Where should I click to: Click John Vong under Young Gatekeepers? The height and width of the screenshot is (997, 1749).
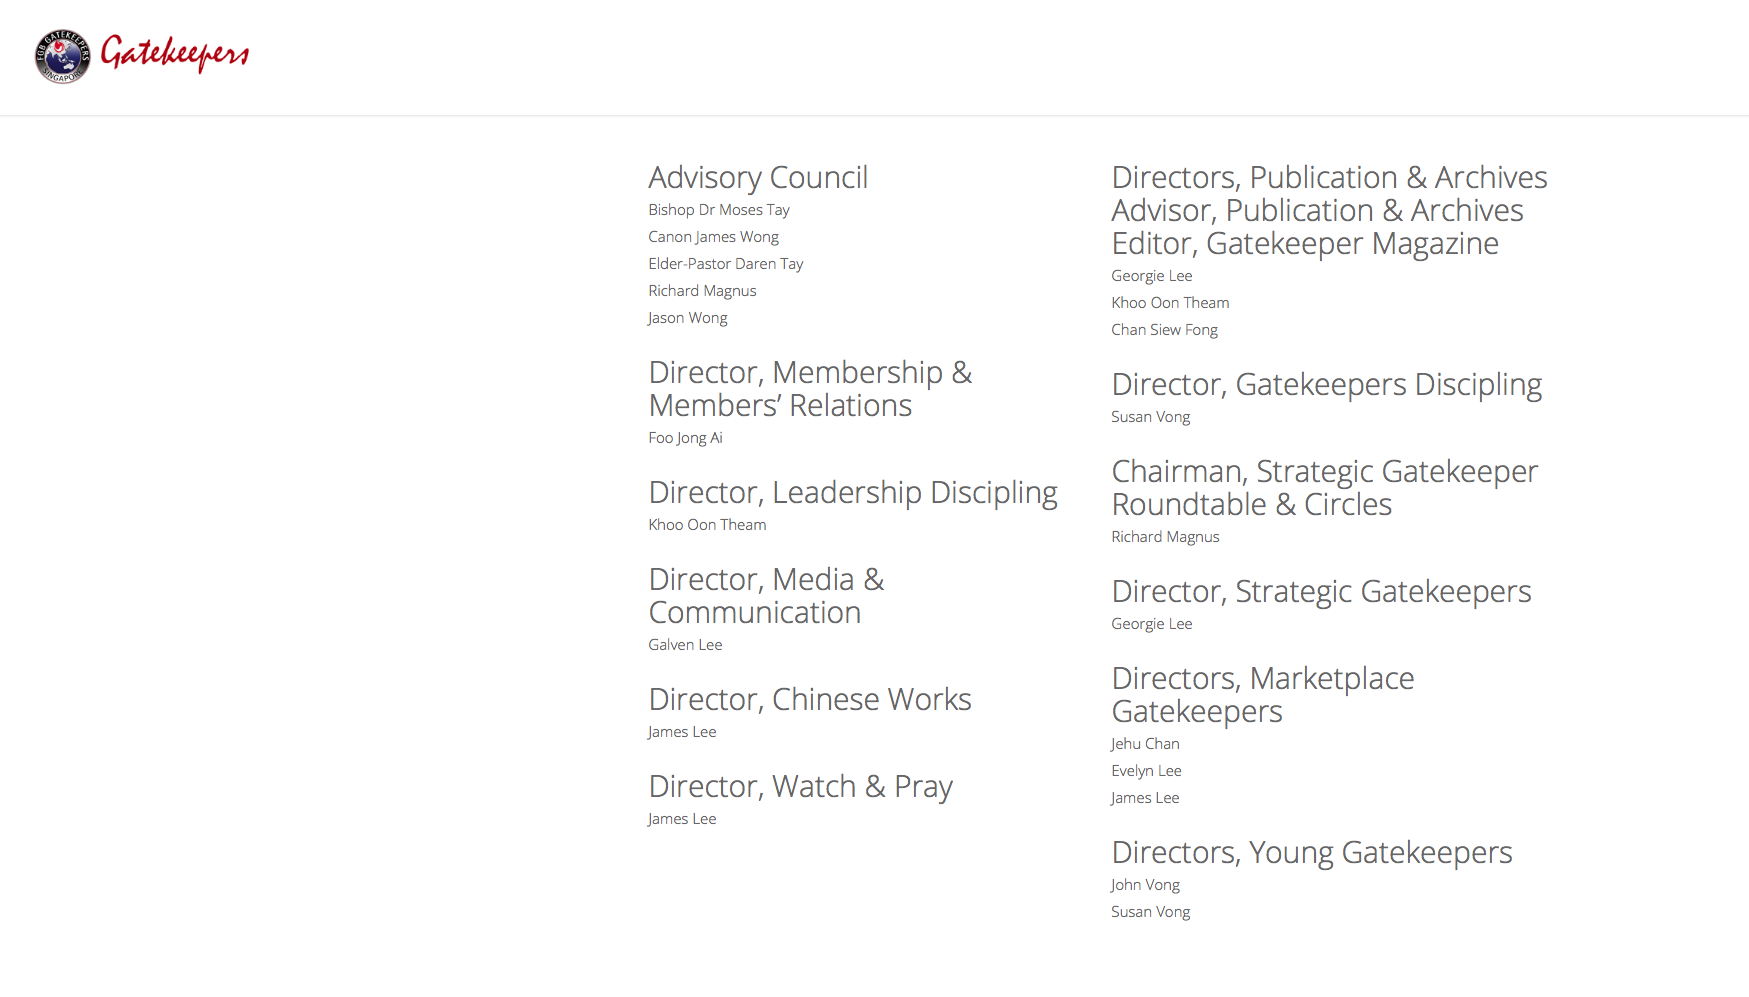click(x=1145, y=885)
